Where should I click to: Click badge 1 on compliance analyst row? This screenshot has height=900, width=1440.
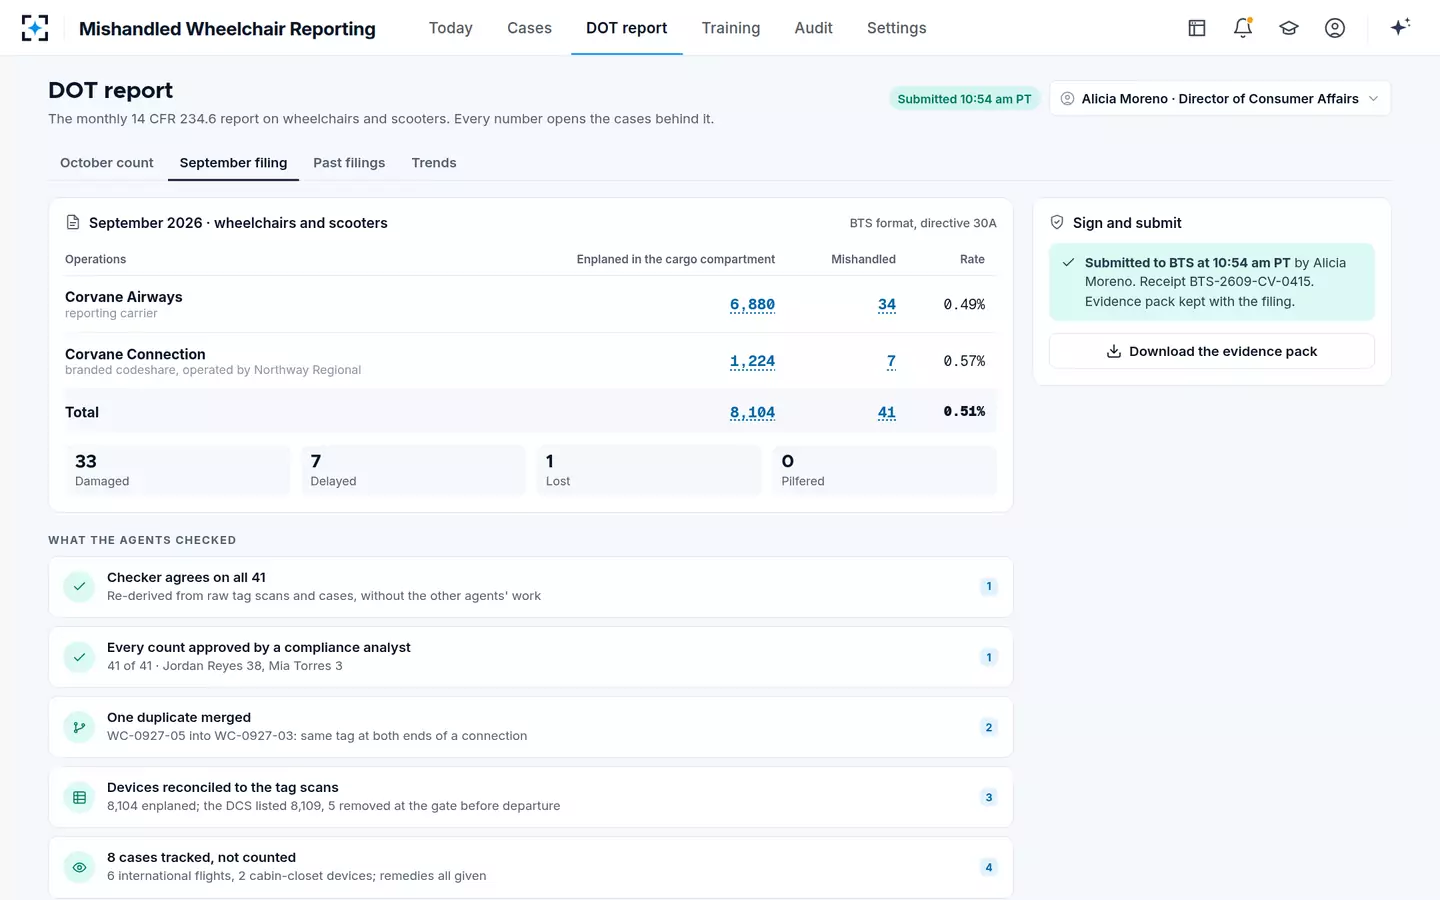(x=989, y=657)
